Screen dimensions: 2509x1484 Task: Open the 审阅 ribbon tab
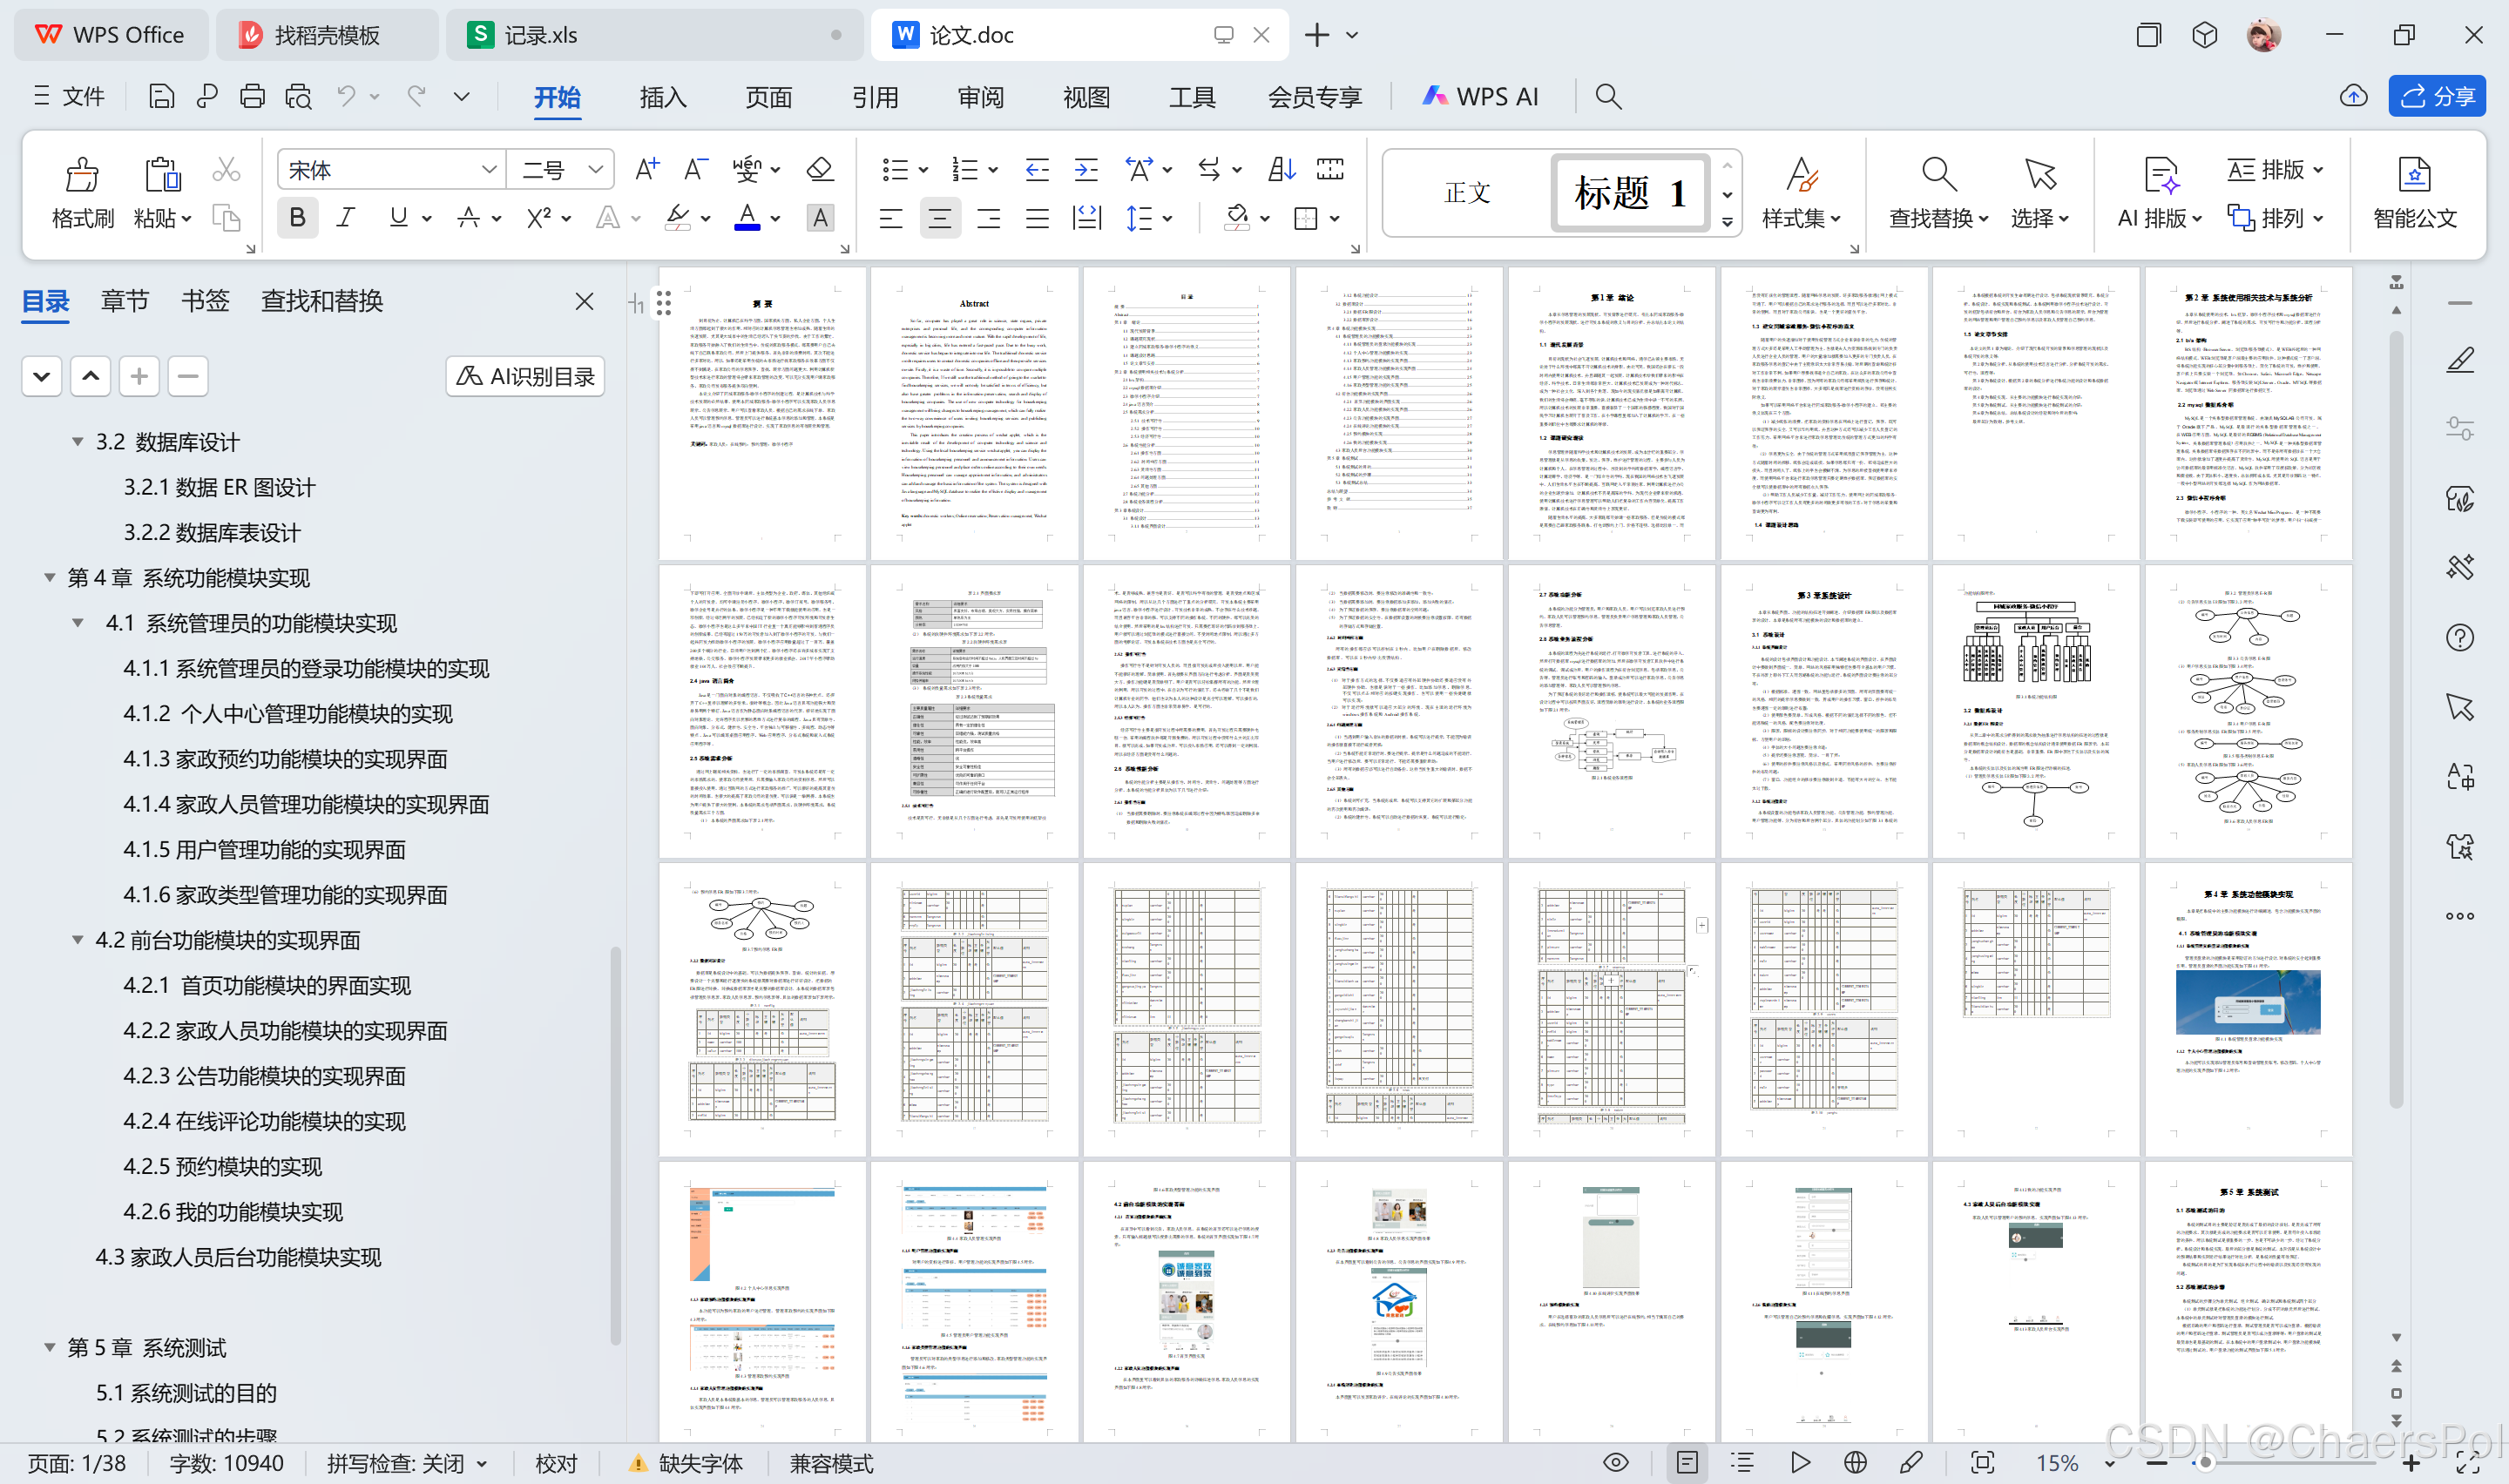(x=981, y=96)
